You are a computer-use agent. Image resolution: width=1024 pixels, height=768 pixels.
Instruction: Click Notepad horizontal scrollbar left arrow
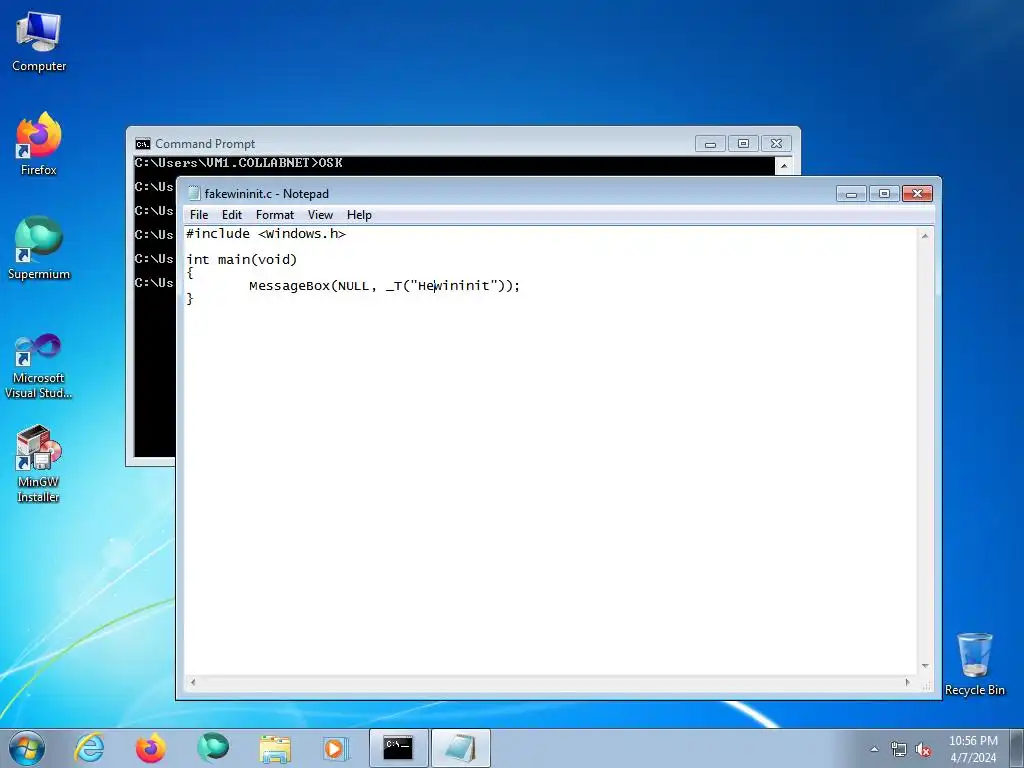(193, 682)
